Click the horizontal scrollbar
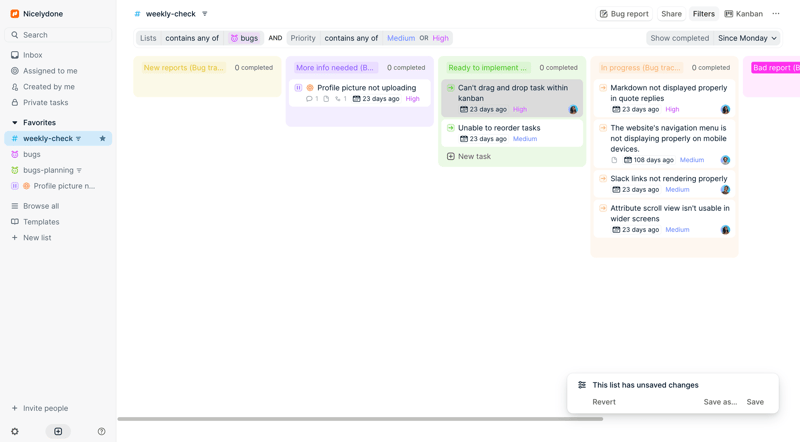 [x=360, y=419]
